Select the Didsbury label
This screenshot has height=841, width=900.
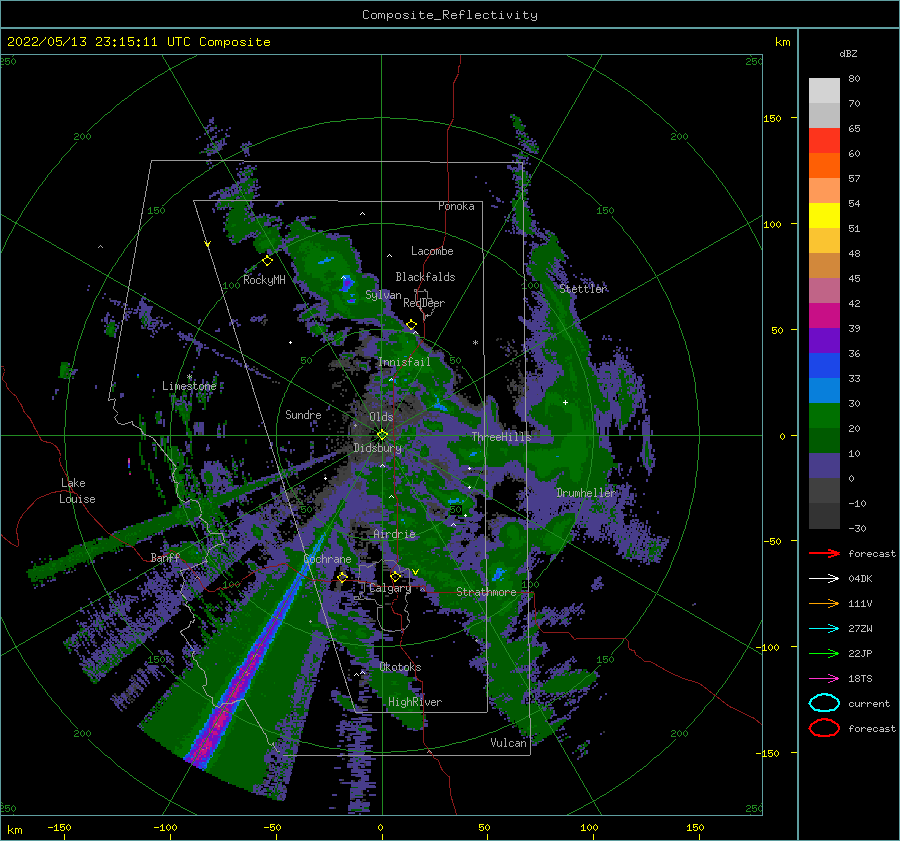click(378, 448)
